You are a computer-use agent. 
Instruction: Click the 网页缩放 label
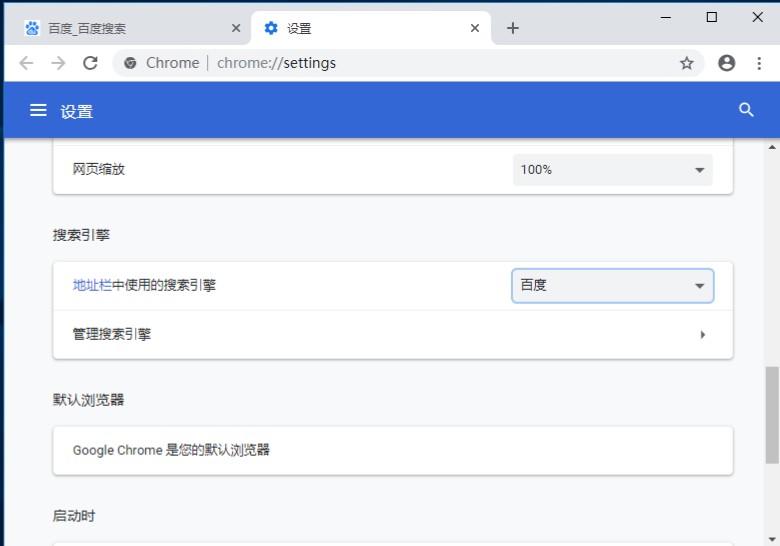click(98, 169)
